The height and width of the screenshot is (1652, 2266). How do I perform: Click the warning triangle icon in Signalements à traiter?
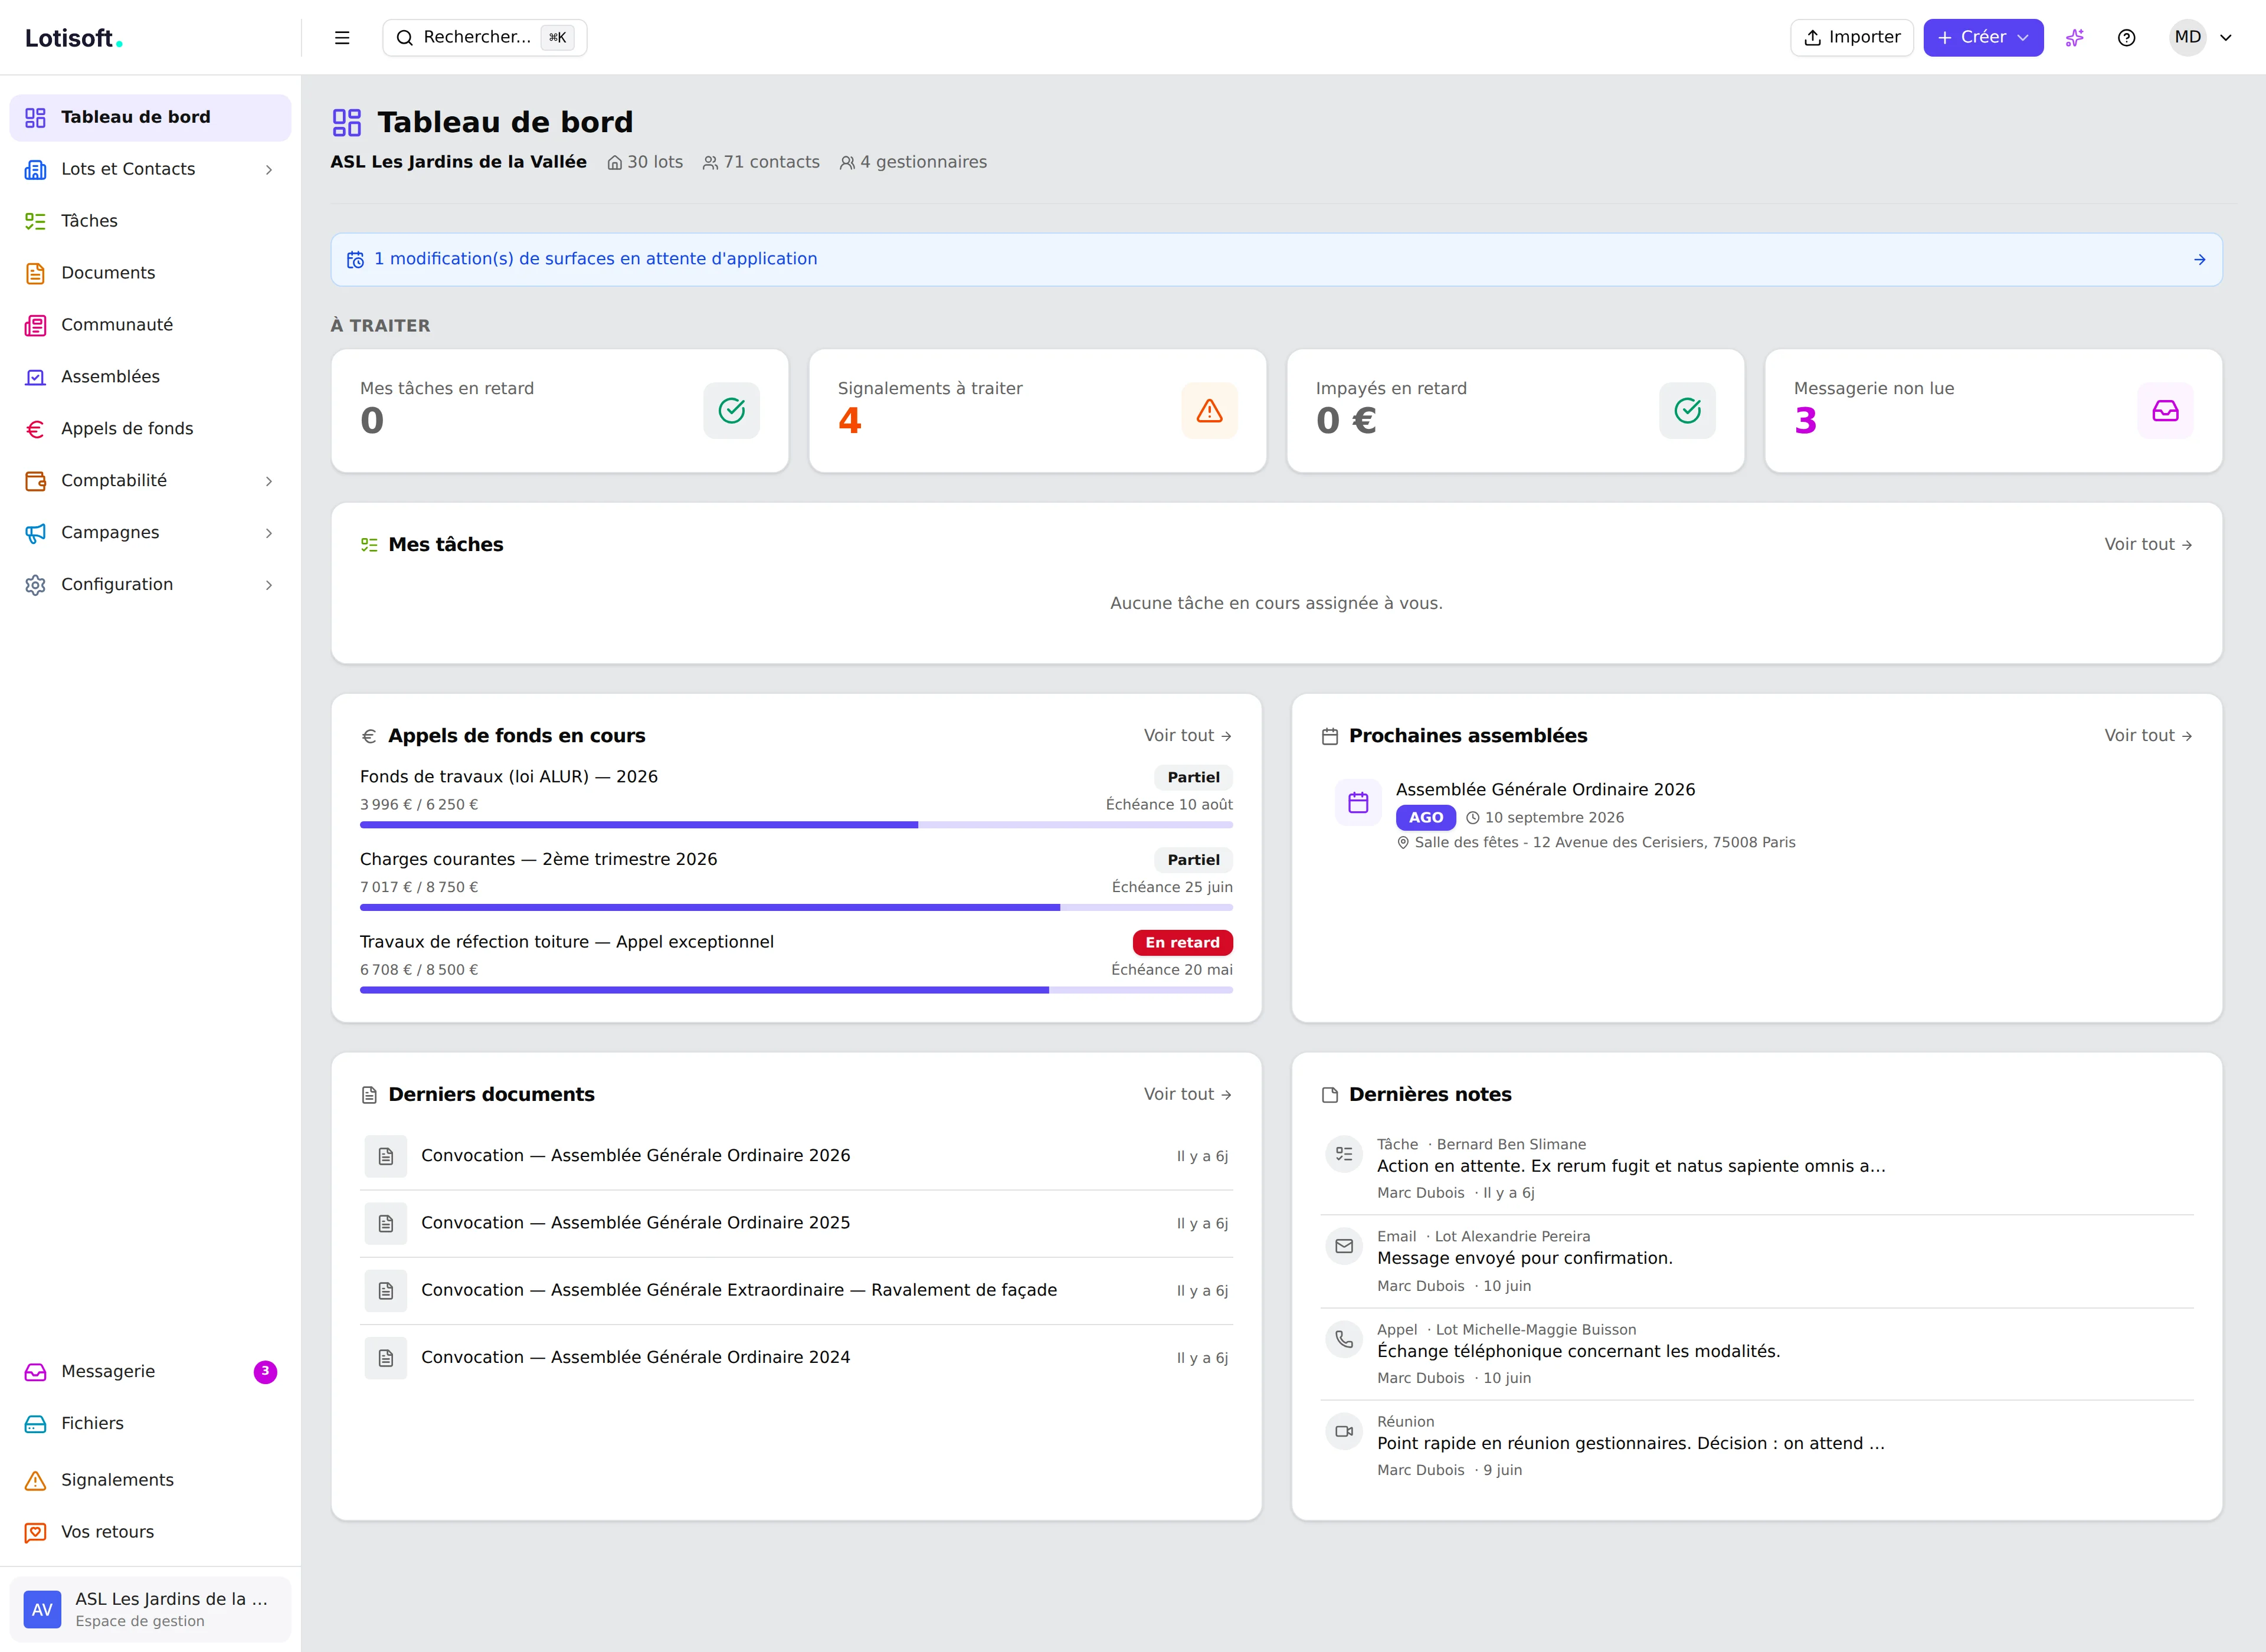point(1210,411)
